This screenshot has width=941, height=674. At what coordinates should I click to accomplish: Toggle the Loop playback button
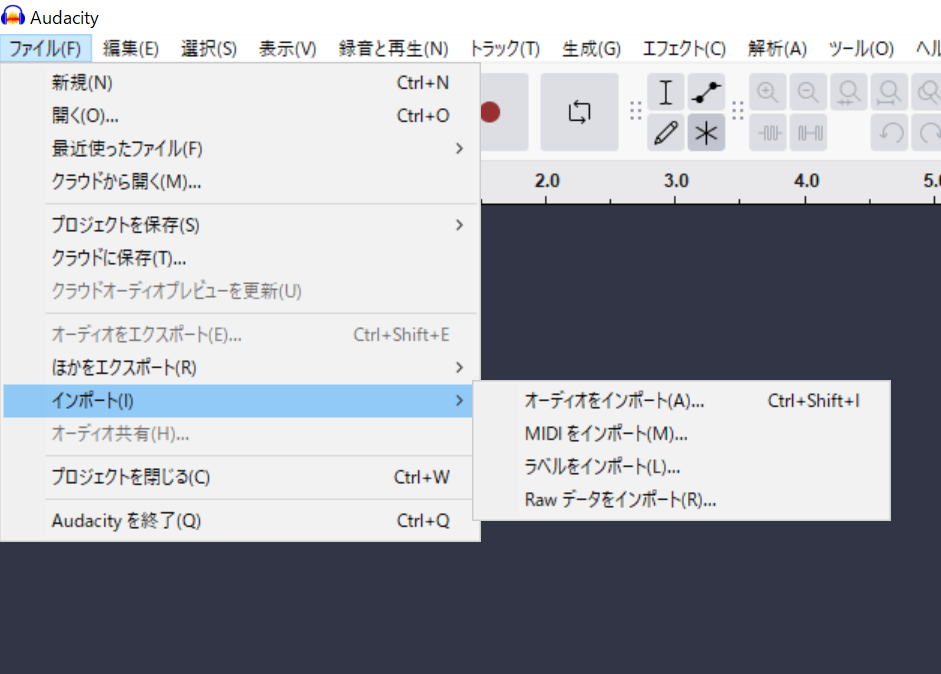point(579,112)
